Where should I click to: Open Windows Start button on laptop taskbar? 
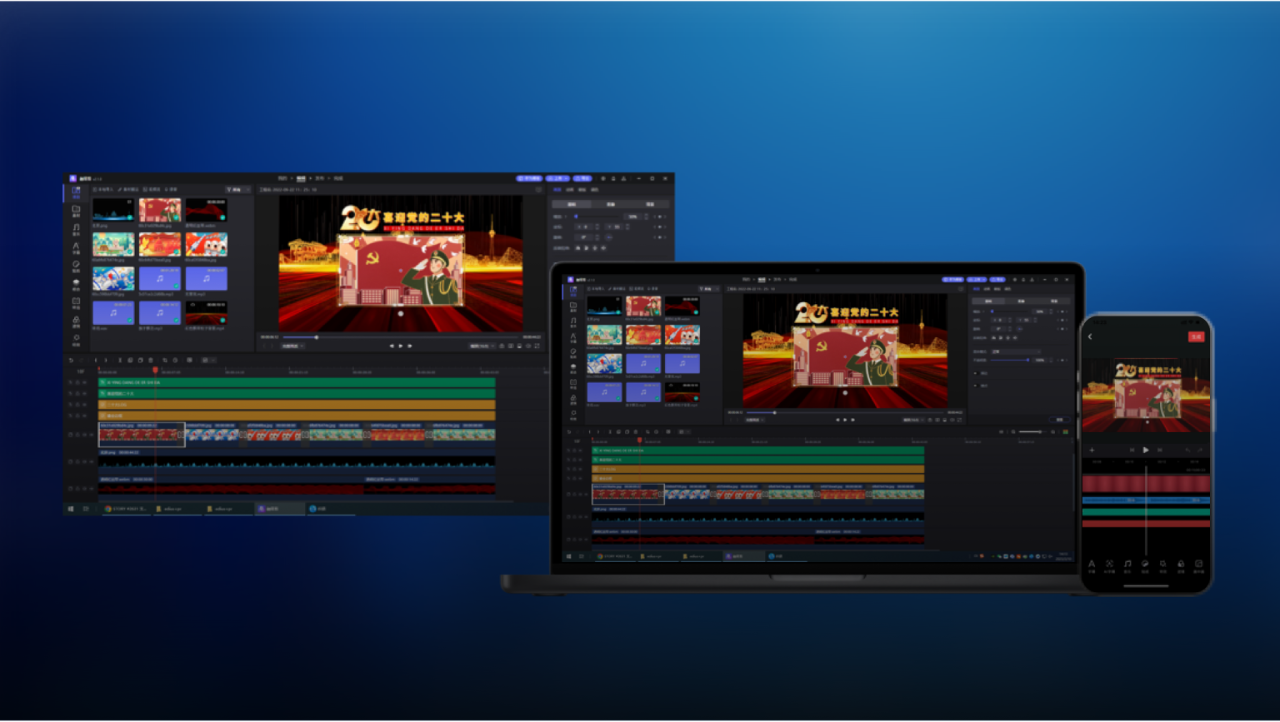pos(567,555)
